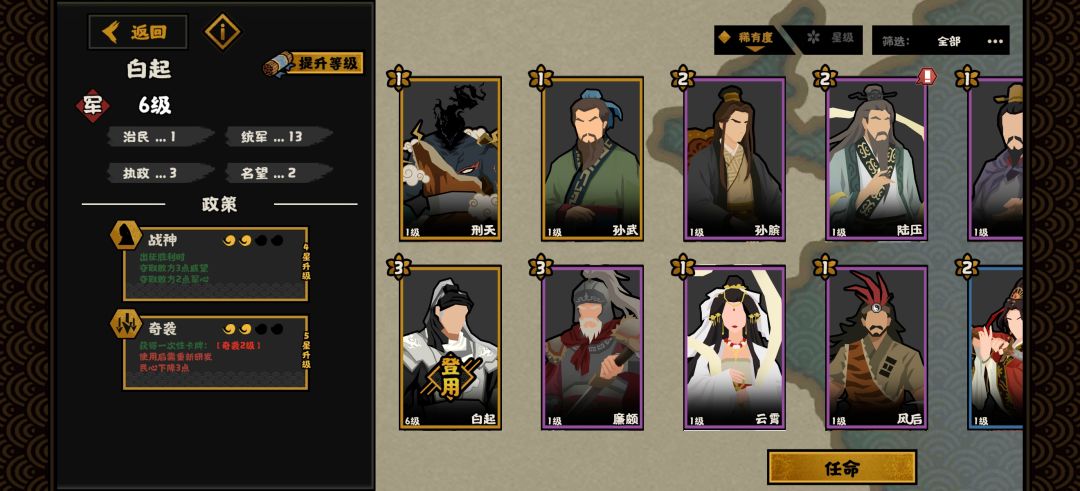Click the red alert badge on 陆压 card
The image size is (1080, 491).
927,76
